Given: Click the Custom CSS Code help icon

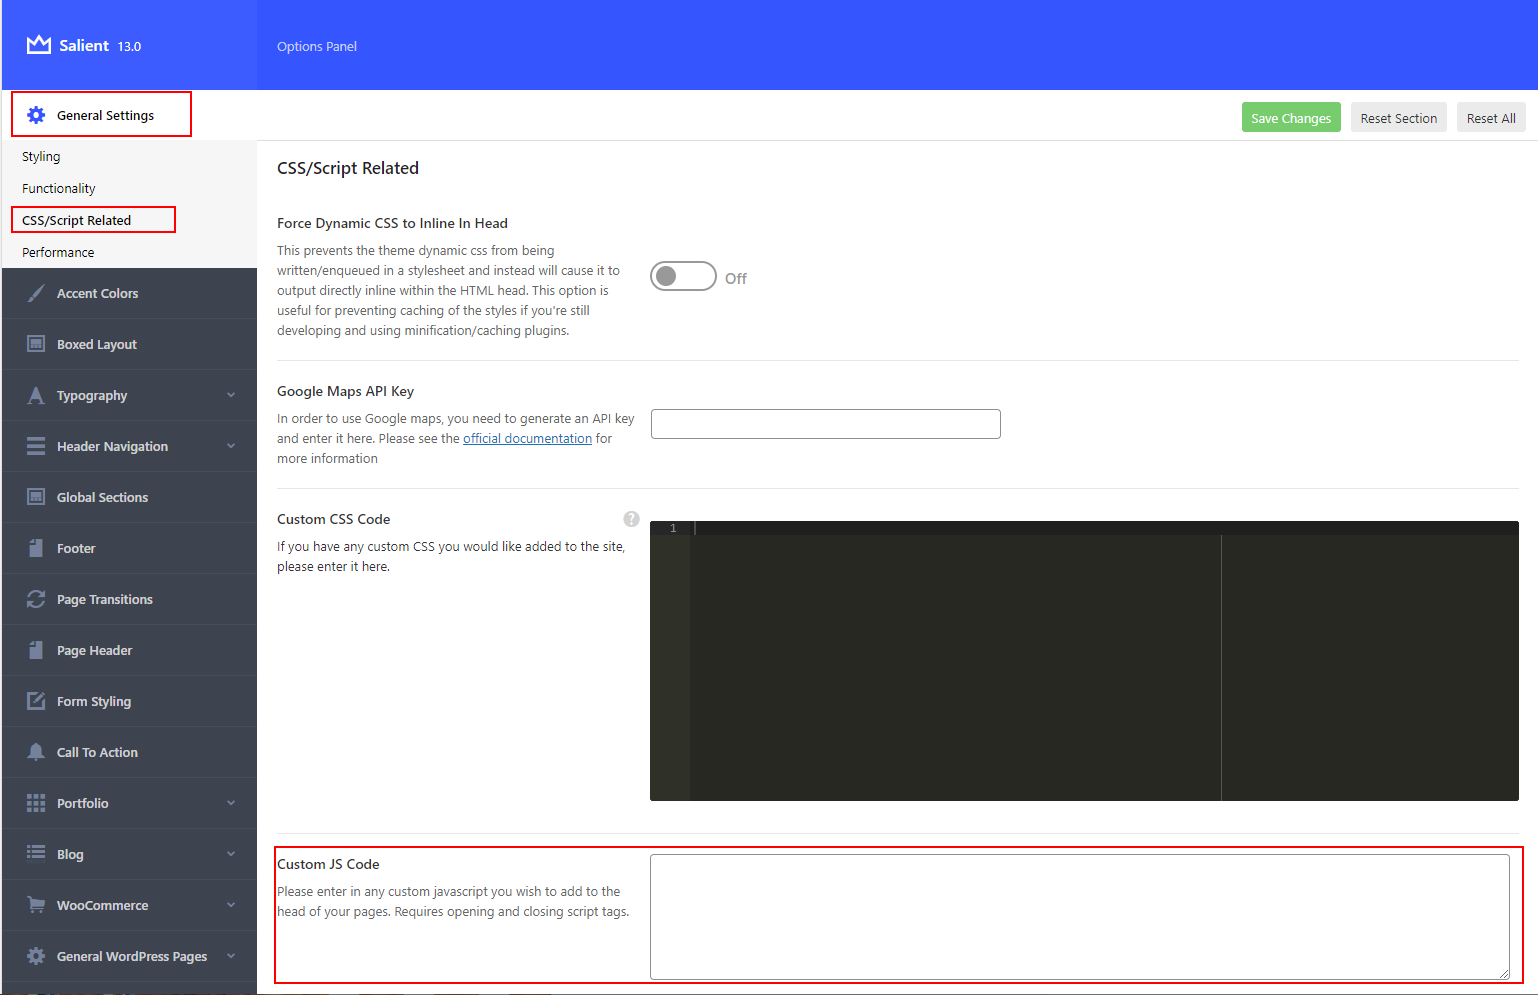Looking at the screenshot, I should [631, 519].
